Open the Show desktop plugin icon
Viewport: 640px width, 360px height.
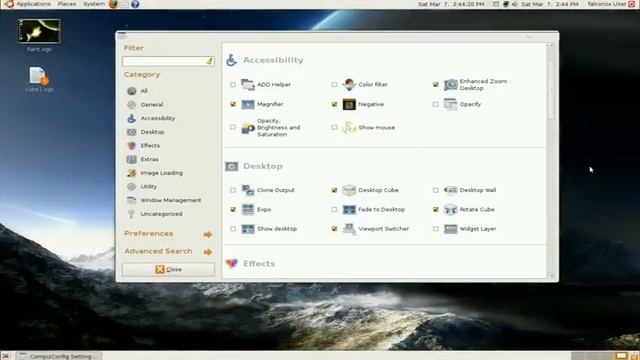(248, 229)
